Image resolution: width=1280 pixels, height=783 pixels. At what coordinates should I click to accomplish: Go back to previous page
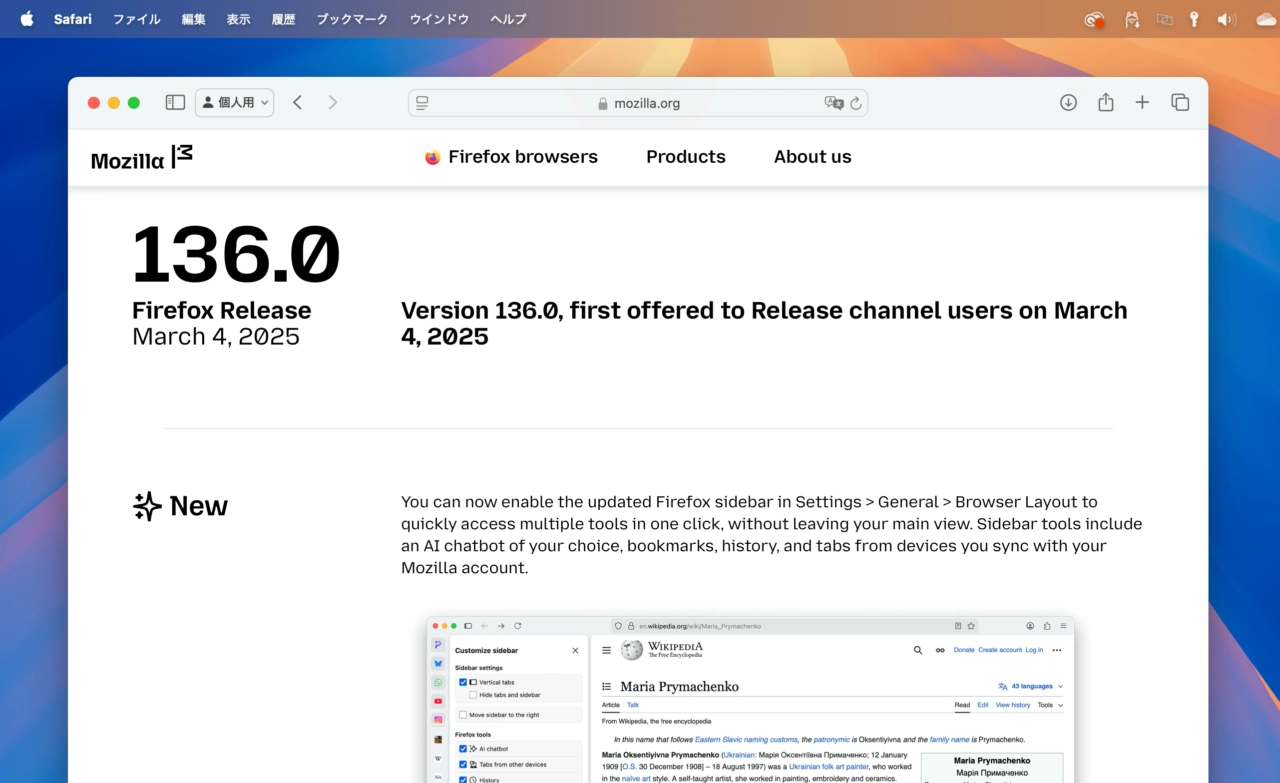(297, 102)
